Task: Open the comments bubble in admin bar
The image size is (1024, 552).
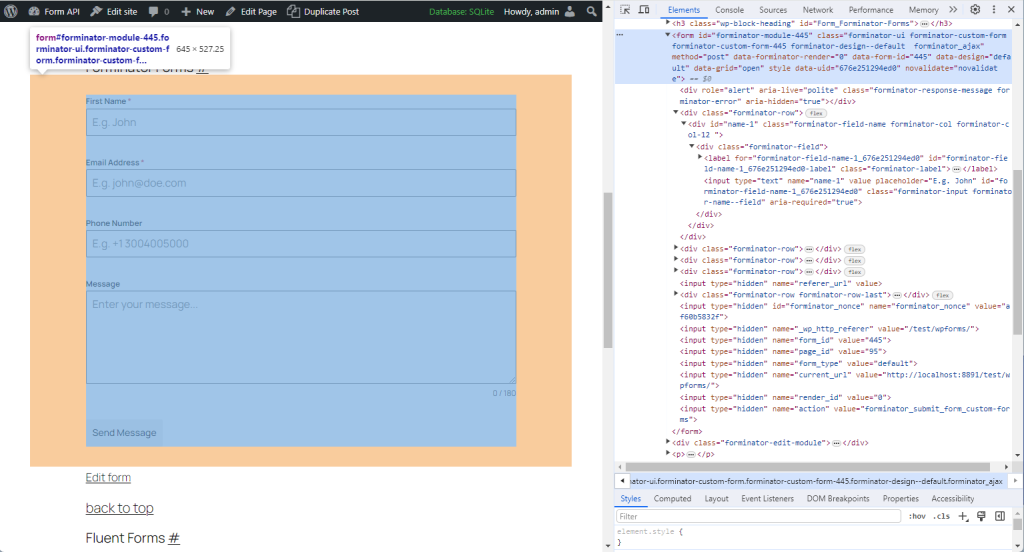Action: click(158, 11)
